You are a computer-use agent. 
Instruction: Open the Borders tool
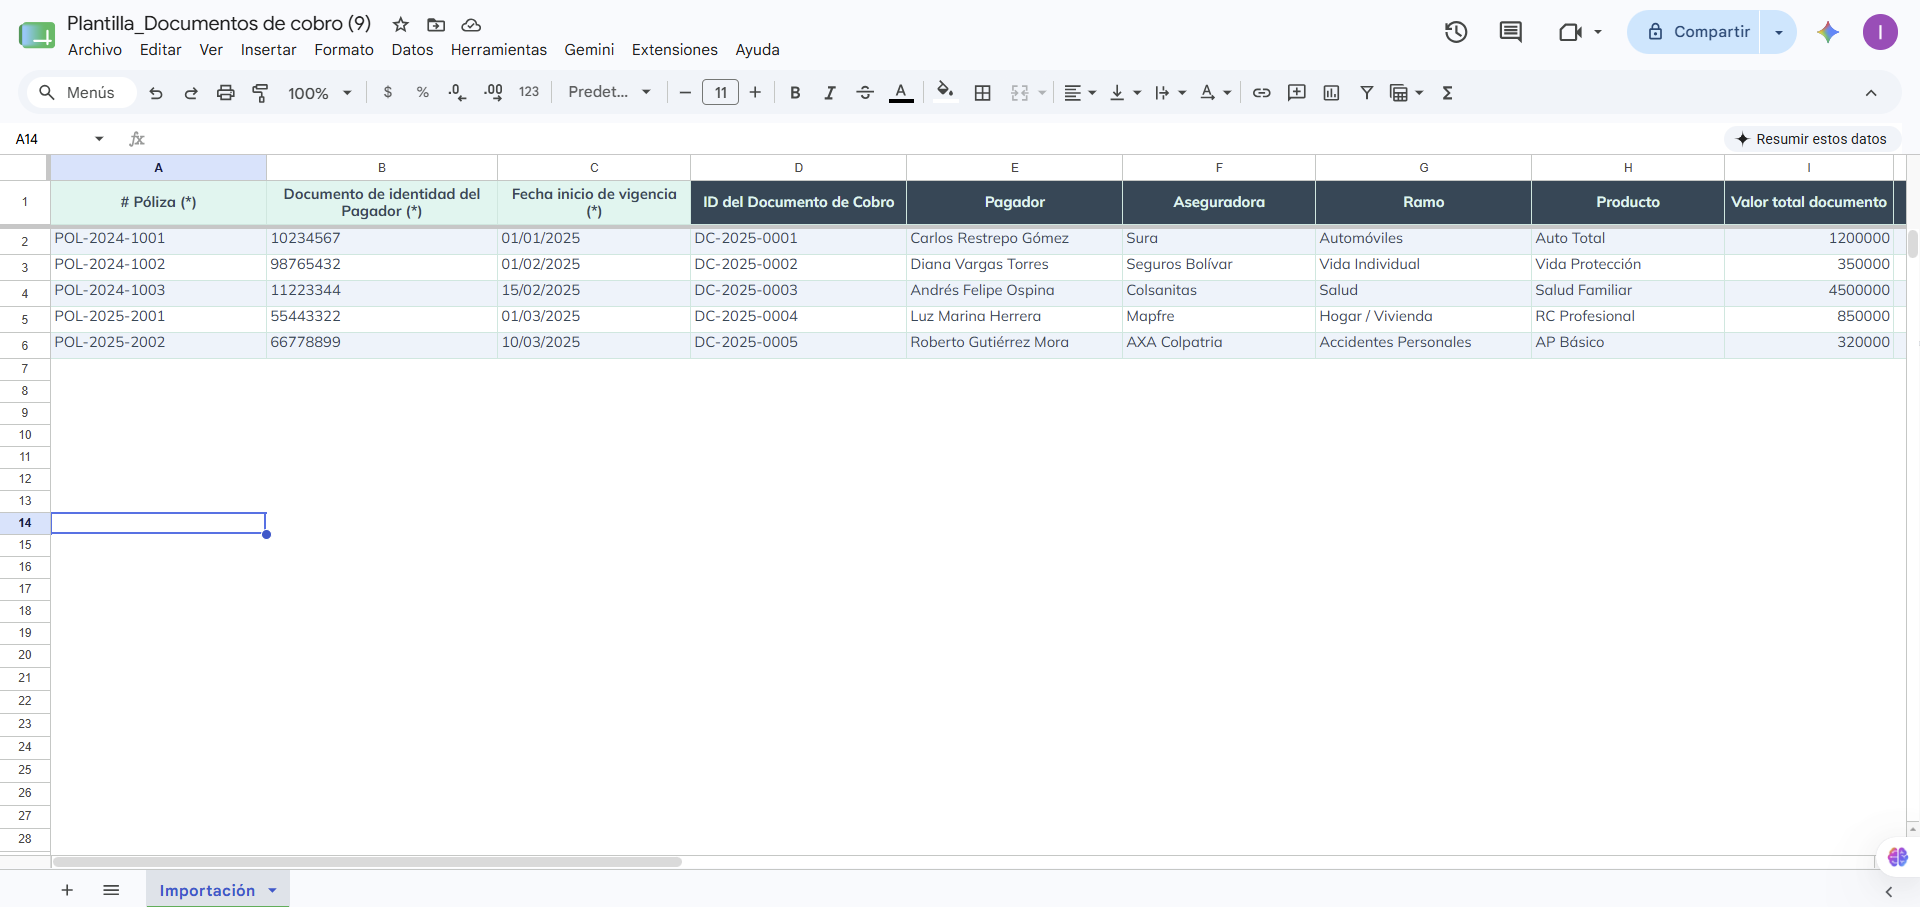(983, 93)
